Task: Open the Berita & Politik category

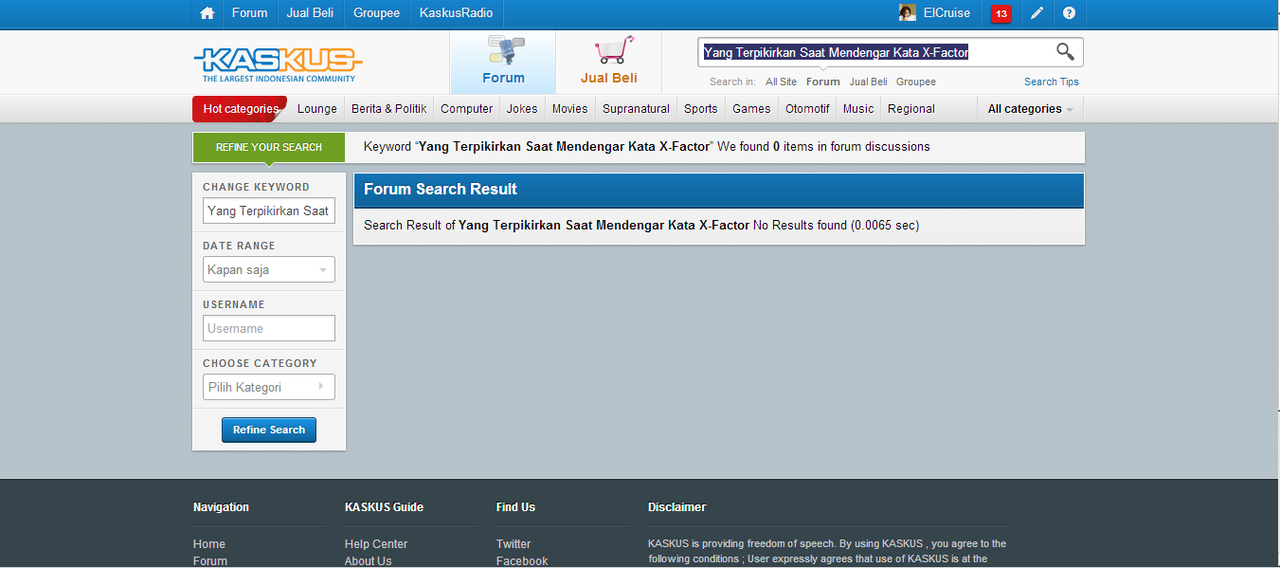Action: click(x=389, y=109)
